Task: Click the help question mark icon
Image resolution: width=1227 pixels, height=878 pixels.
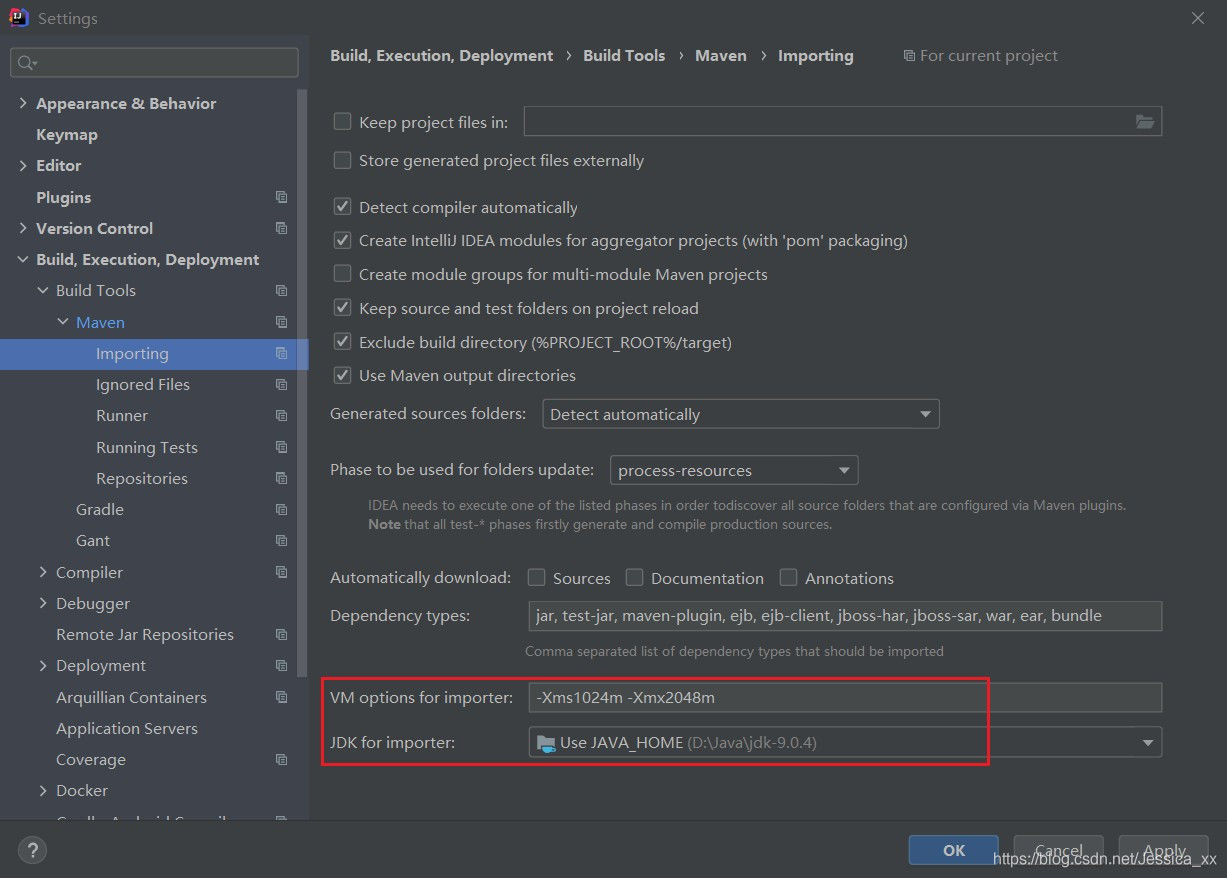Action: [32, 851]
